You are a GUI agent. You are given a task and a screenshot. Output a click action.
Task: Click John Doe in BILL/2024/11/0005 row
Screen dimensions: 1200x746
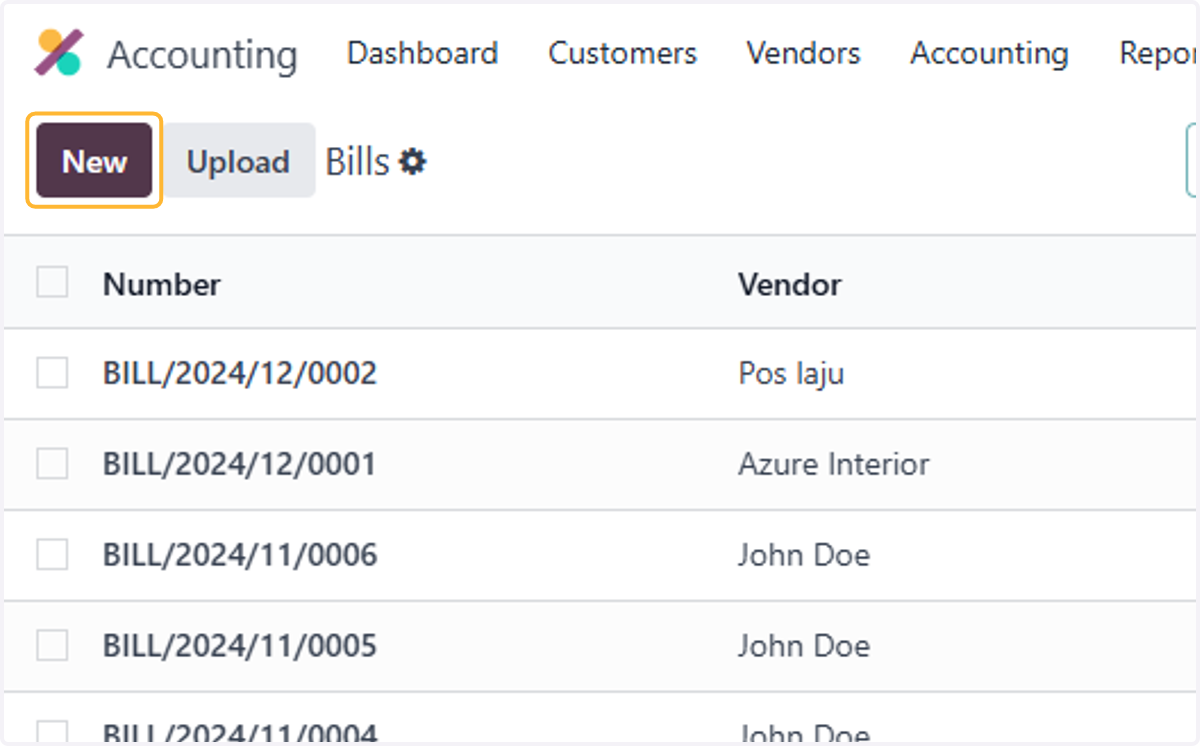pos(804,646)
